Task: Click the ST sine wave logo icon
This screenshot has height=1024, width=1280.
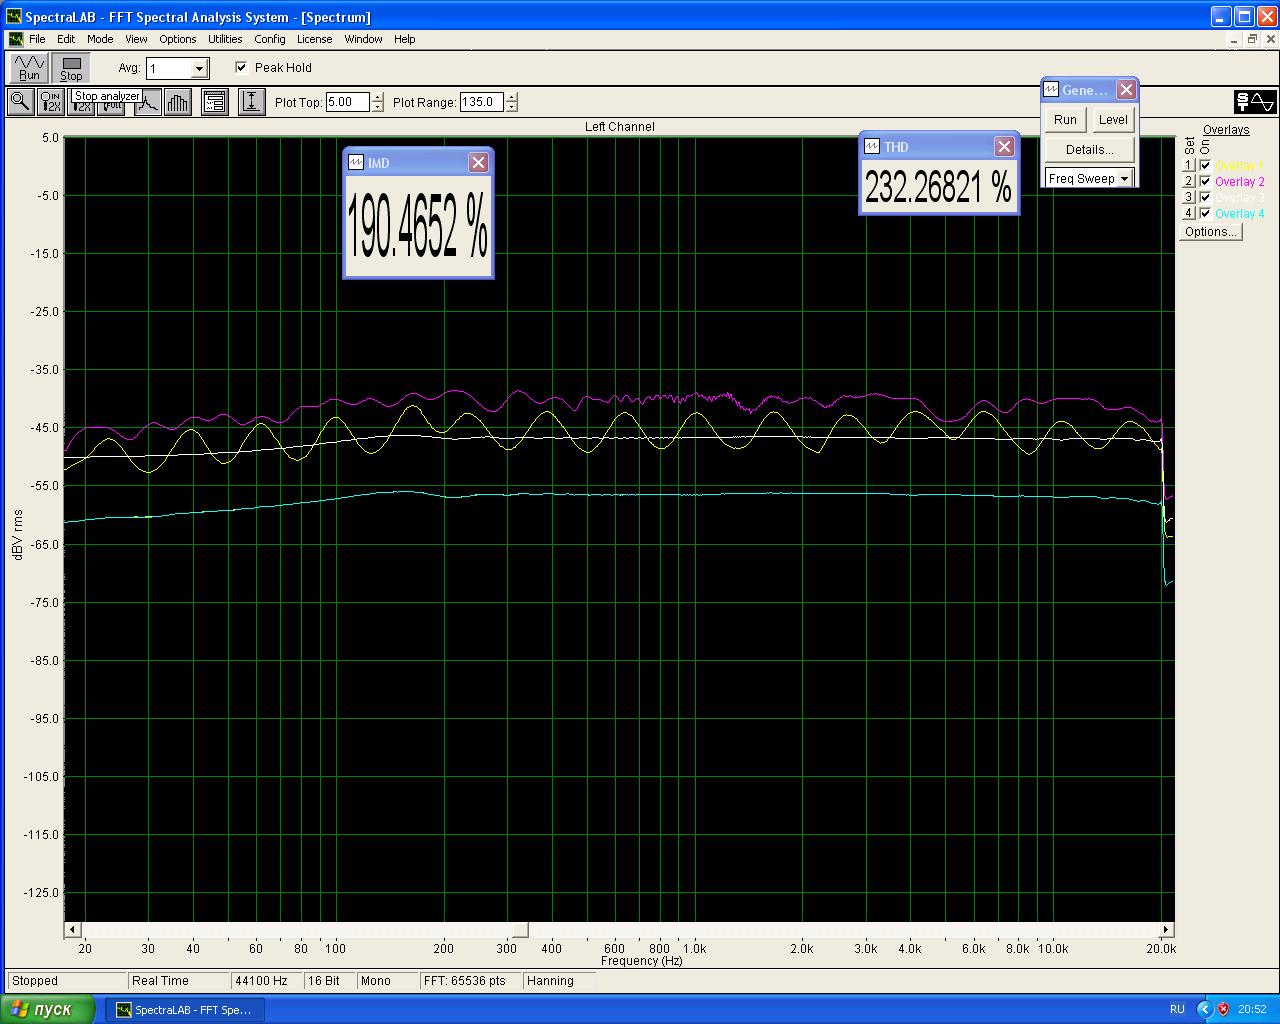Action: coord(1255,101)
